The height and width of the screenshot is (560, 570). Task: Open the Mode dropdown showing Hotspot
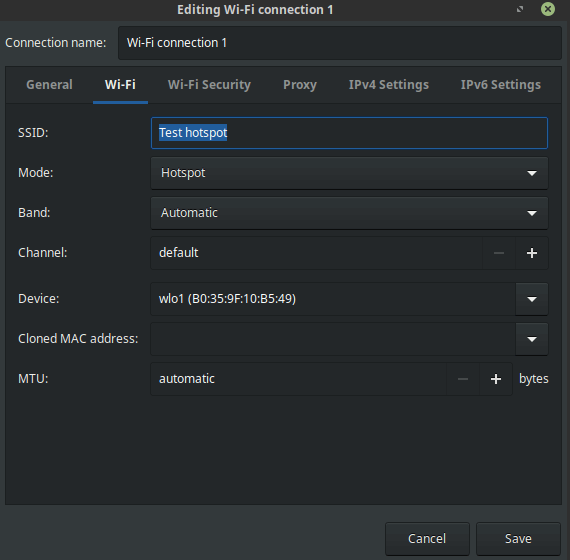(x=349, y=173)
